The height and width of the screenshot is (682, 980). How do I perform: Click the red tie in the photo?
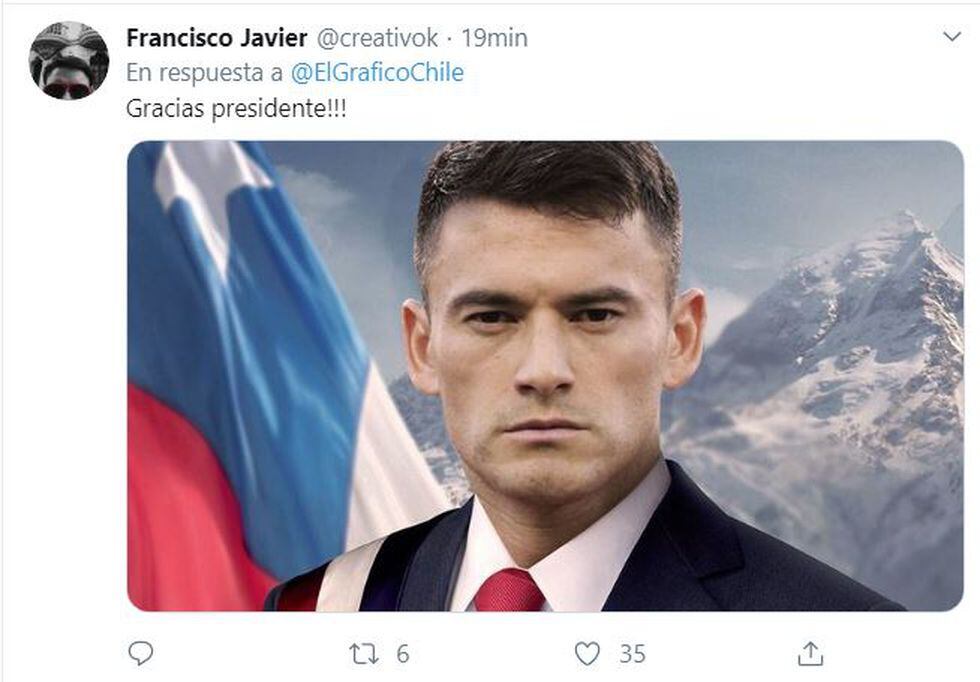click(508, 590)
